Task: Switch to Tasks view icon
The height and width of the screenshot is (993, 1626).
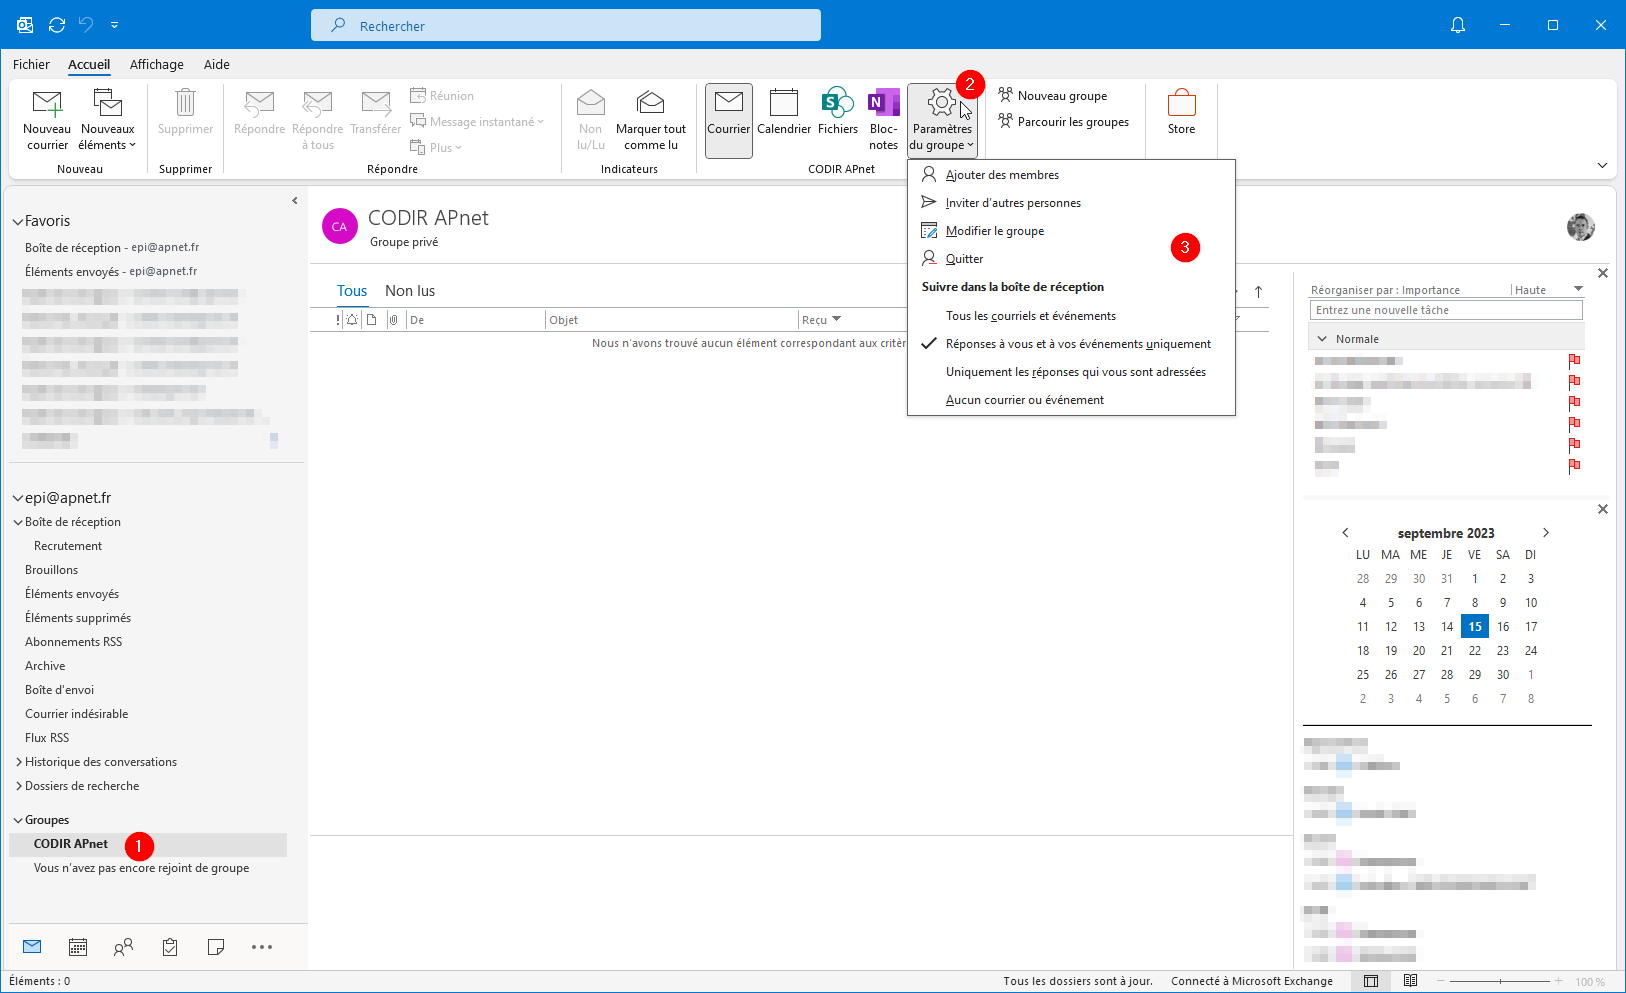Action: coord(170,947)
